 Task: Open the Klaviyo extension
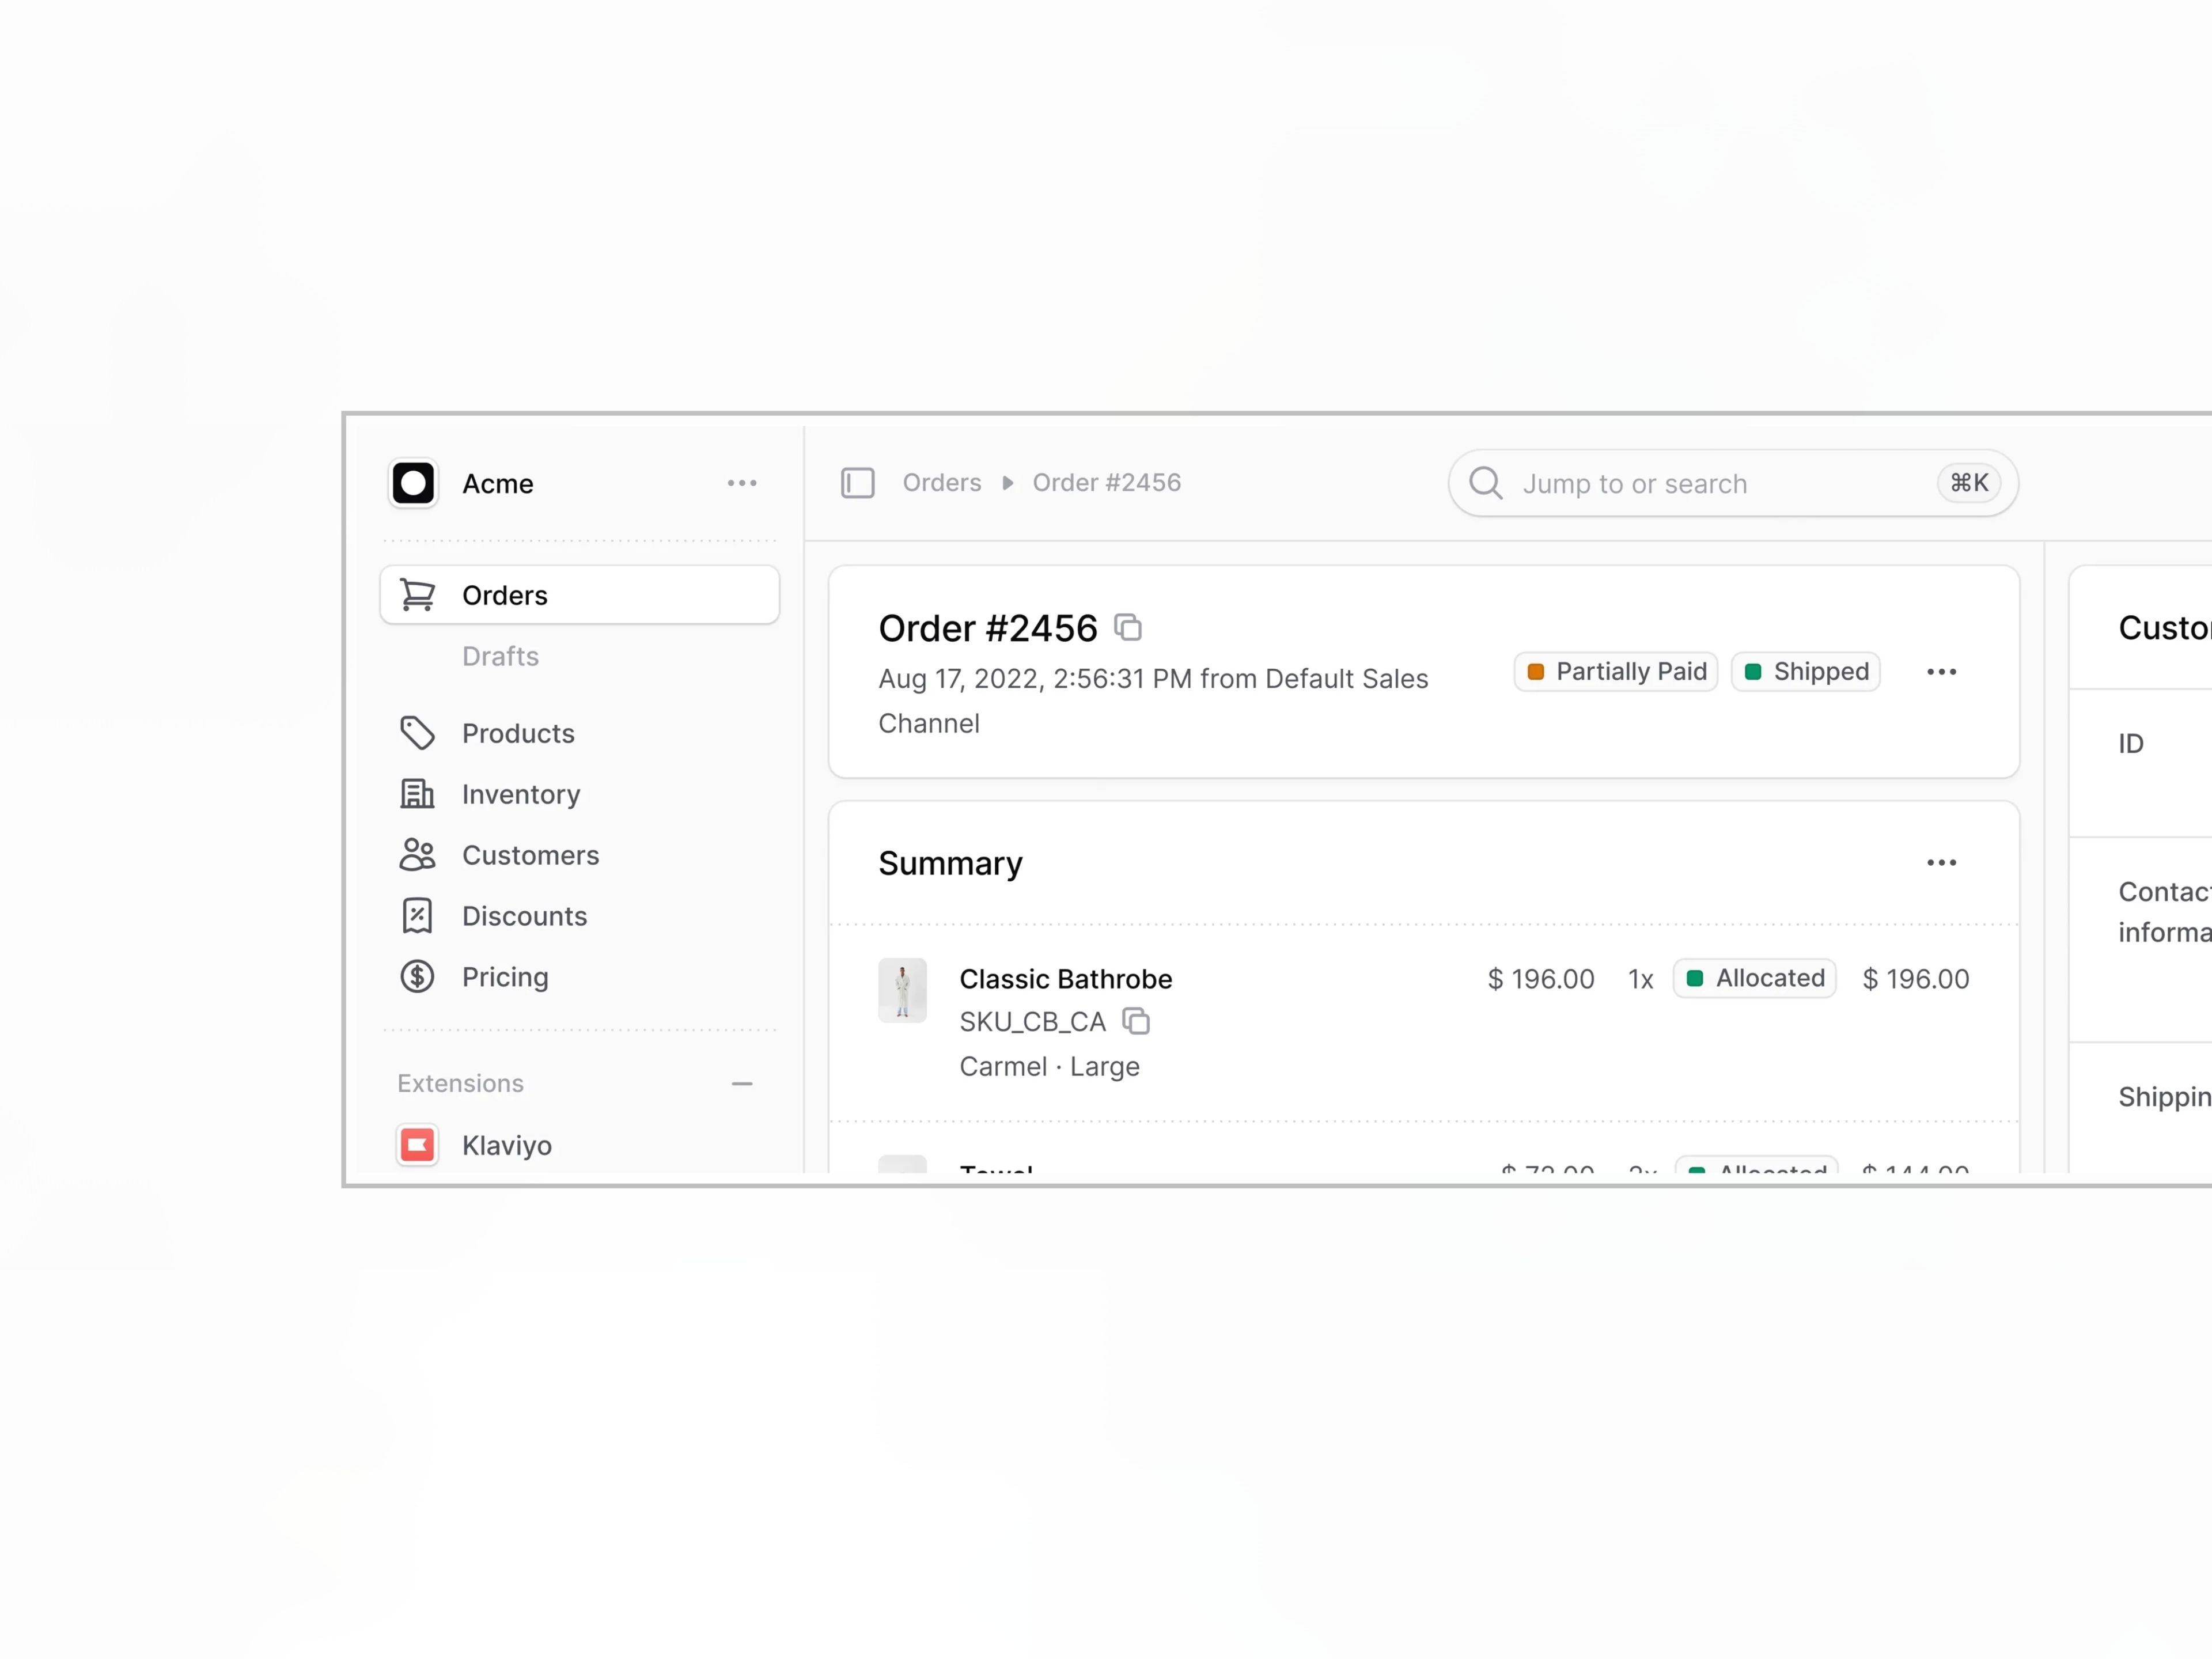tap(506, 1145)
